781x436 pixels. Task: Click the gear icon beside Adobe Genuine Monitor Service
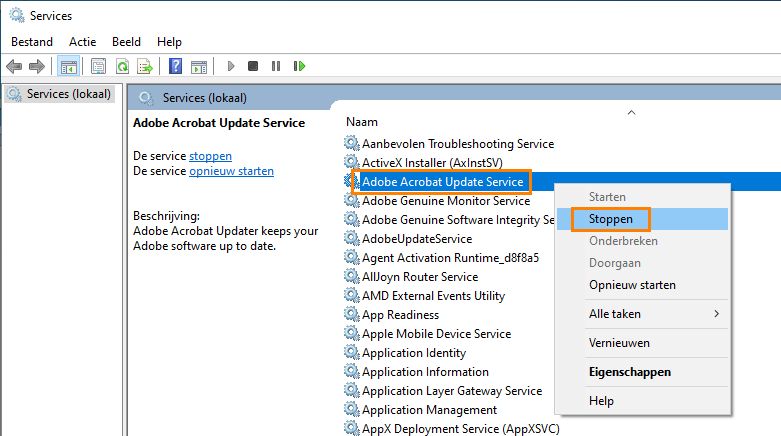[352, 201]
